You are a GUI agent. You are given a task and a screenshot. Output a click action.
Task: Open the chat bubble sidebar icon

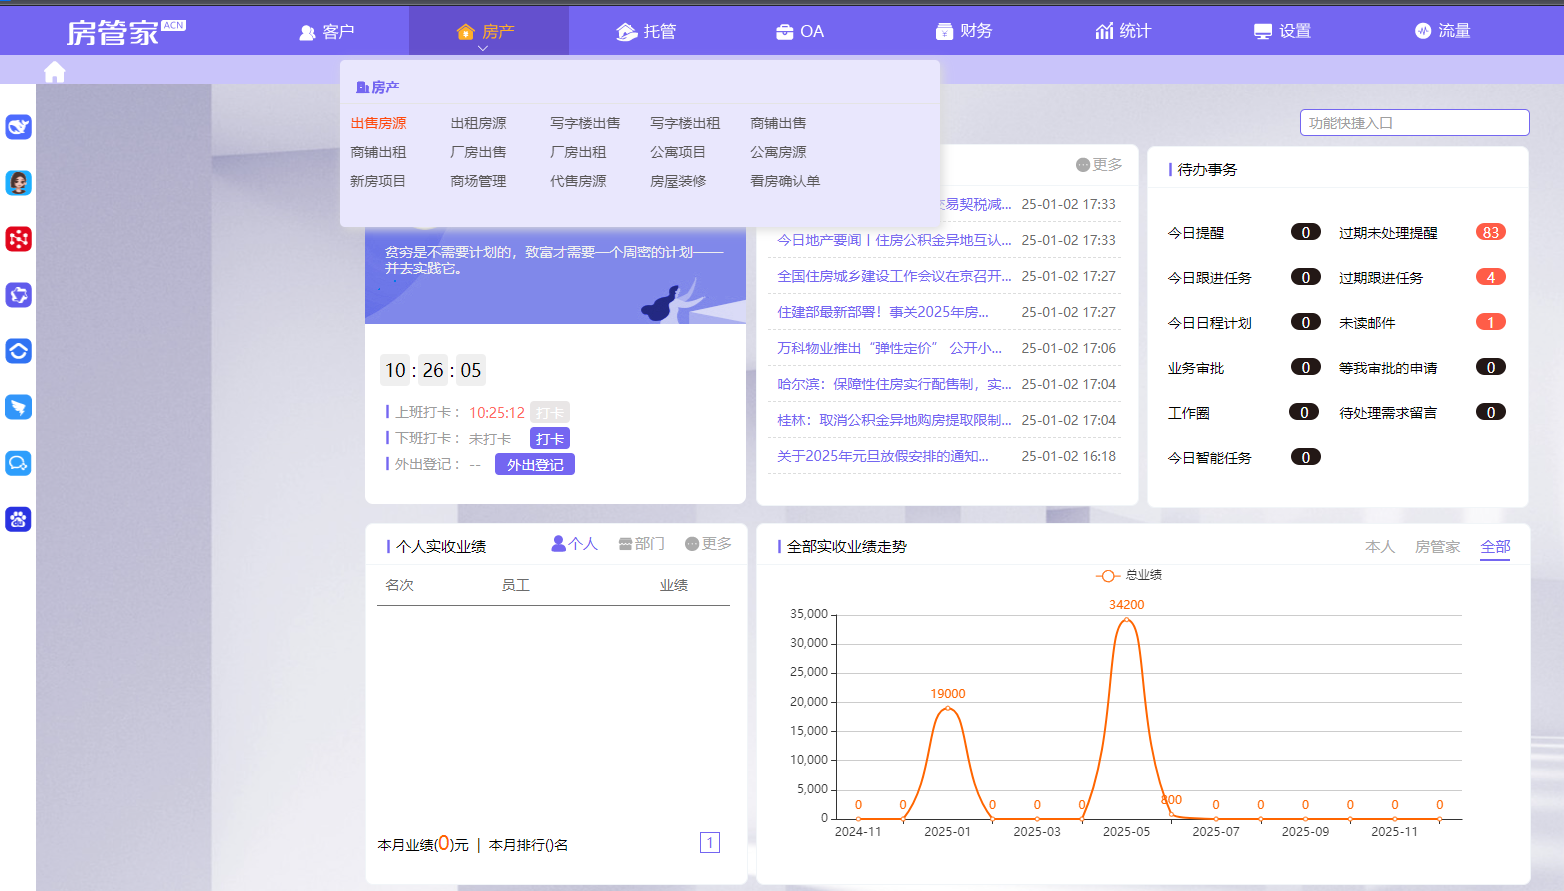(x=19, y=463)
